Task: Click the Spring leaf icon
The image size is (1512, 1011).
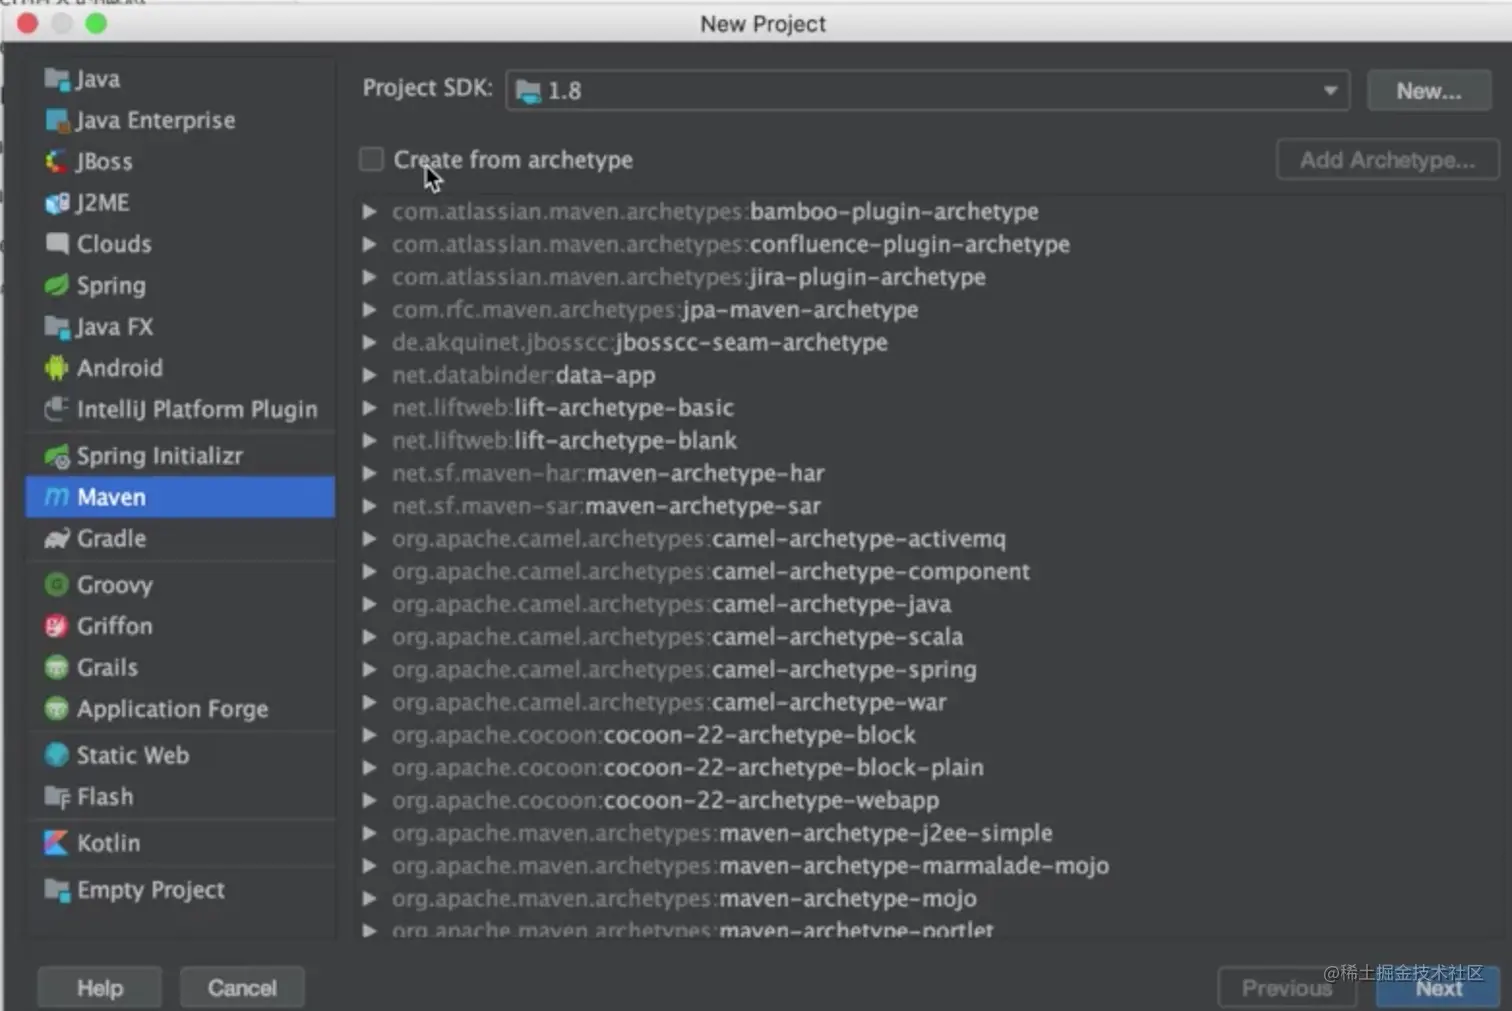Action: (x=57, y=285)
